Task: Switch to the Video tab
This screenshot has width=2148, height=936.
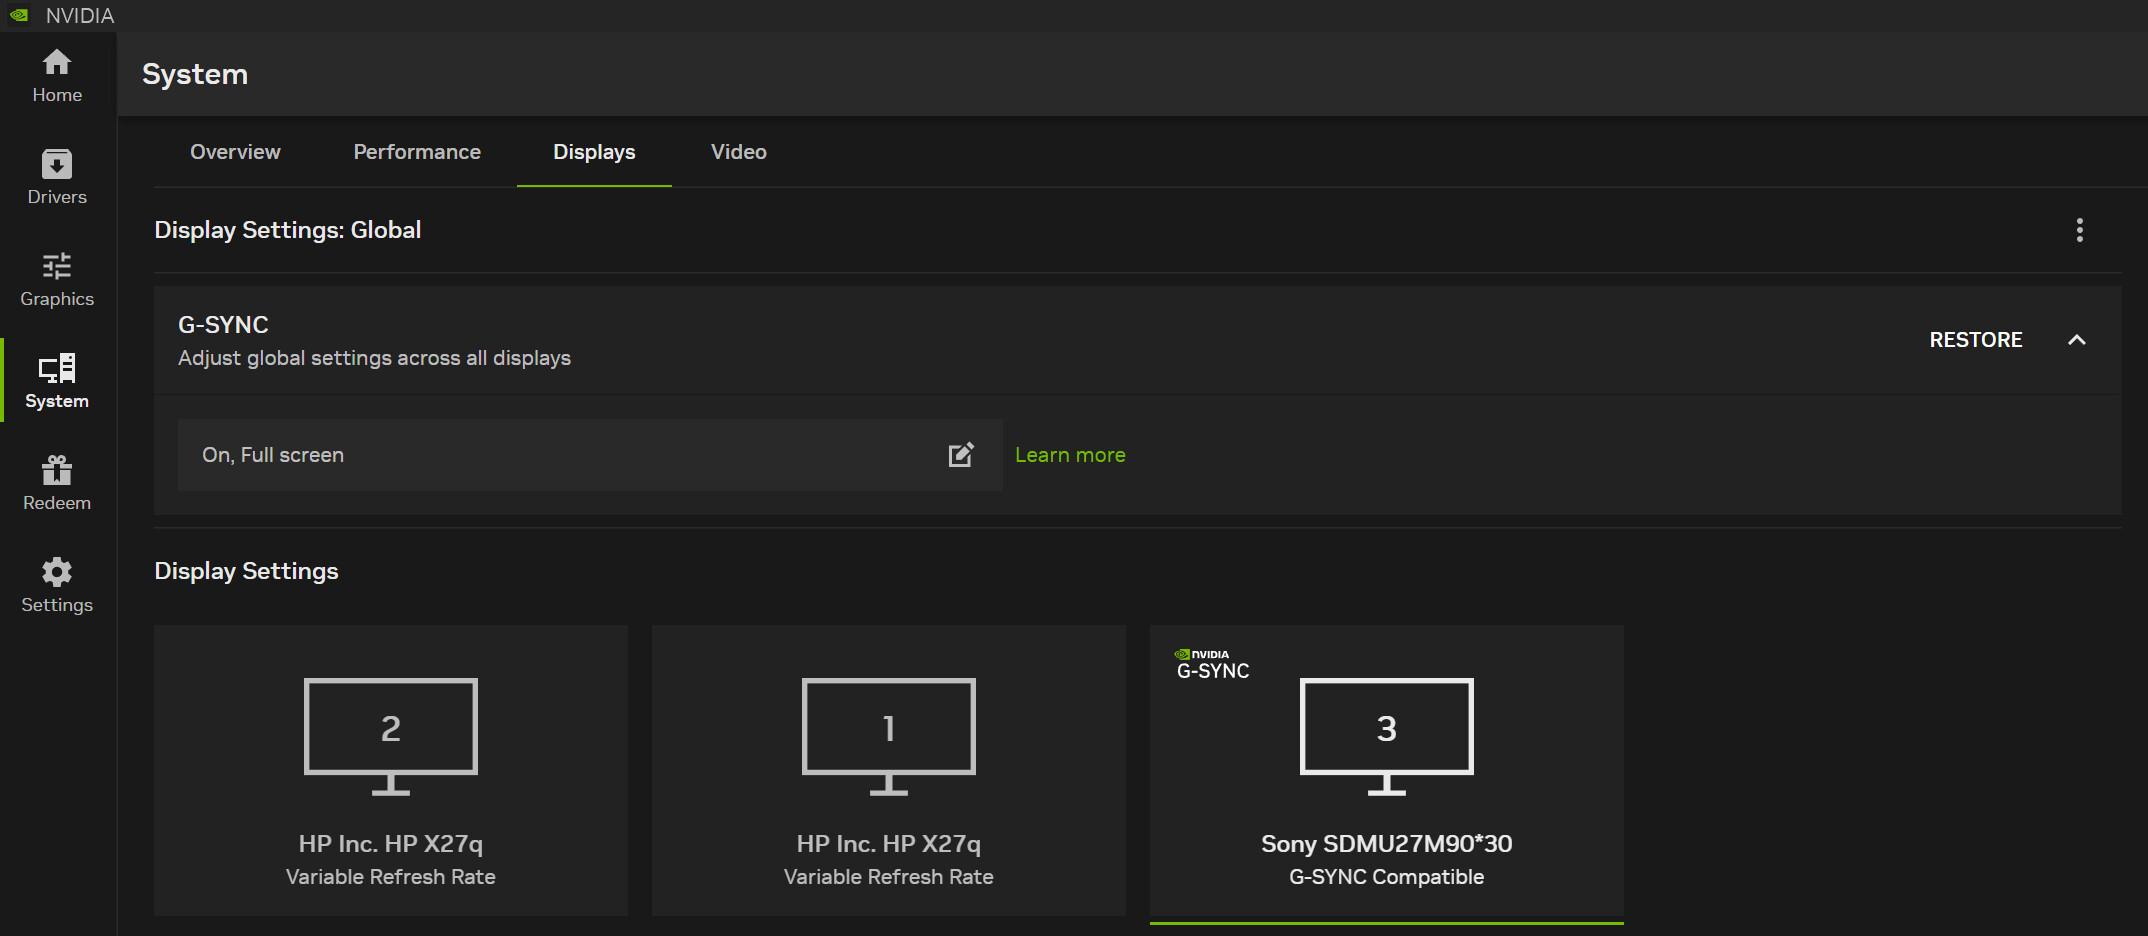Action: tap(738, 152)
